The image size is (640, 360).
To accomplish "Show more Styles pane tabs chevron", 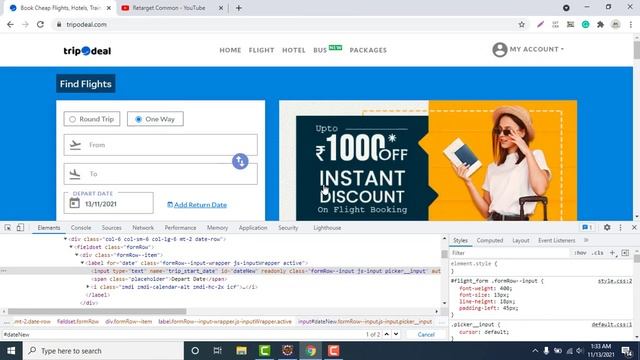I will click(x=586, y=240).
